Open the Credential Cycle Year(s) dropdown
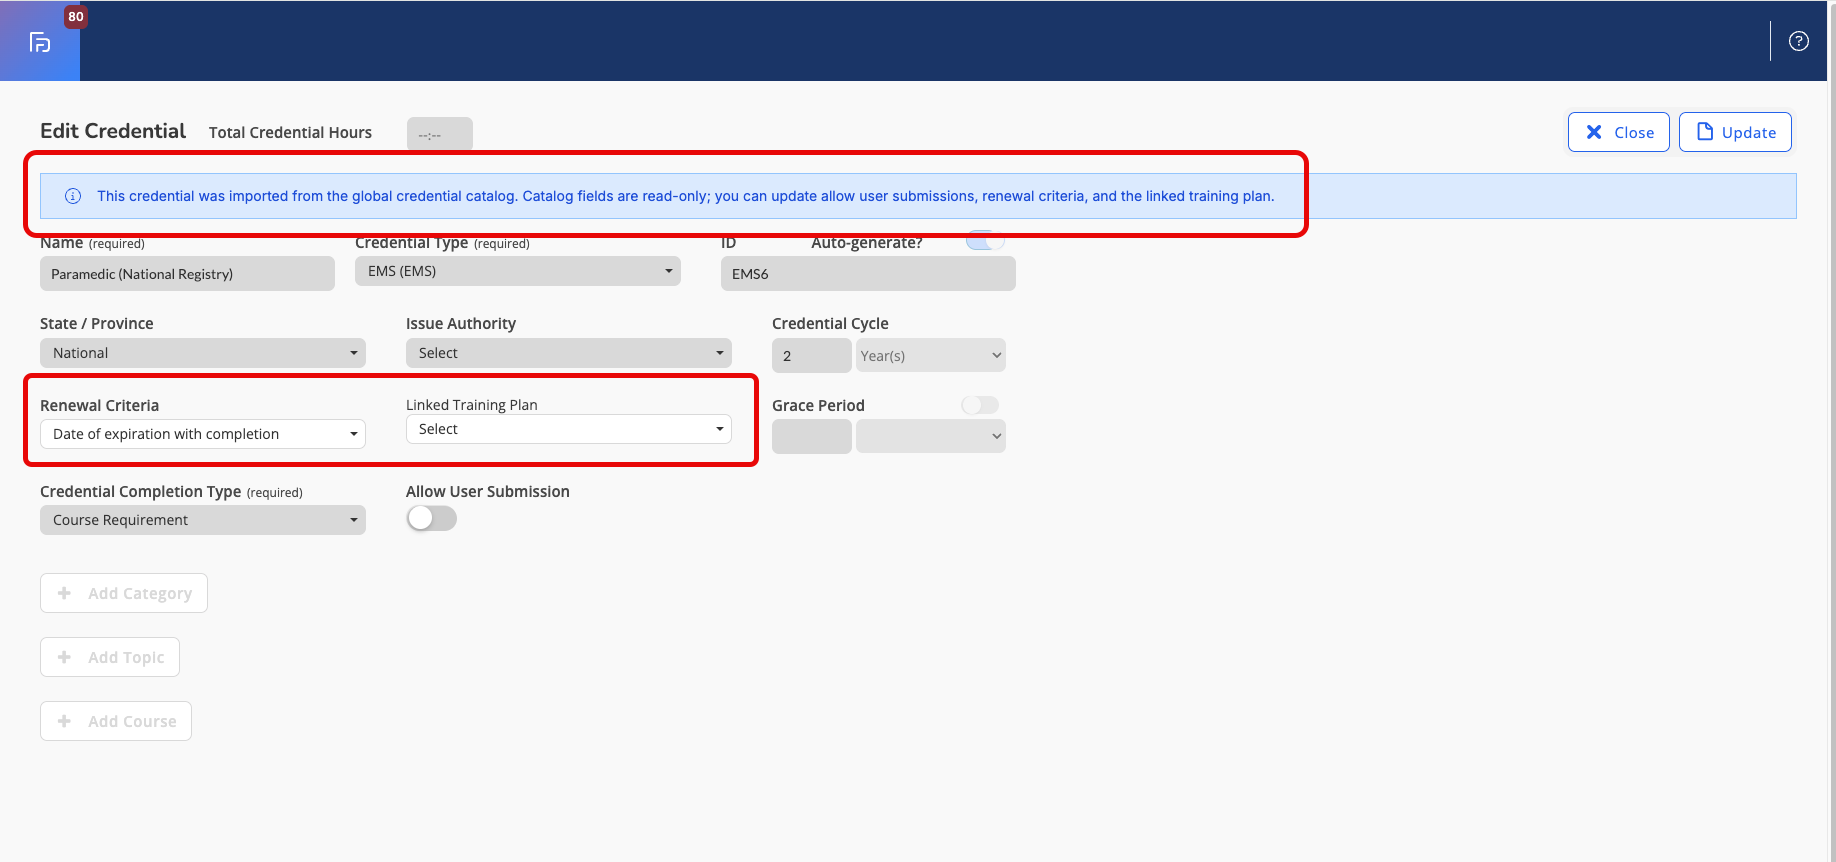The image size is (1836, 862). point(931,355)
